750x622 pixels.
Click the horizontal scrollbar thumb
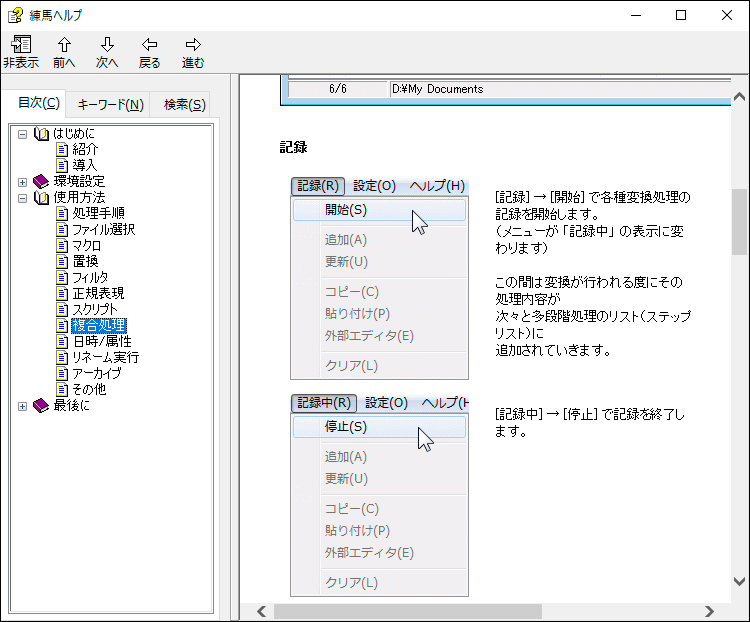click(x=408, y=611)
